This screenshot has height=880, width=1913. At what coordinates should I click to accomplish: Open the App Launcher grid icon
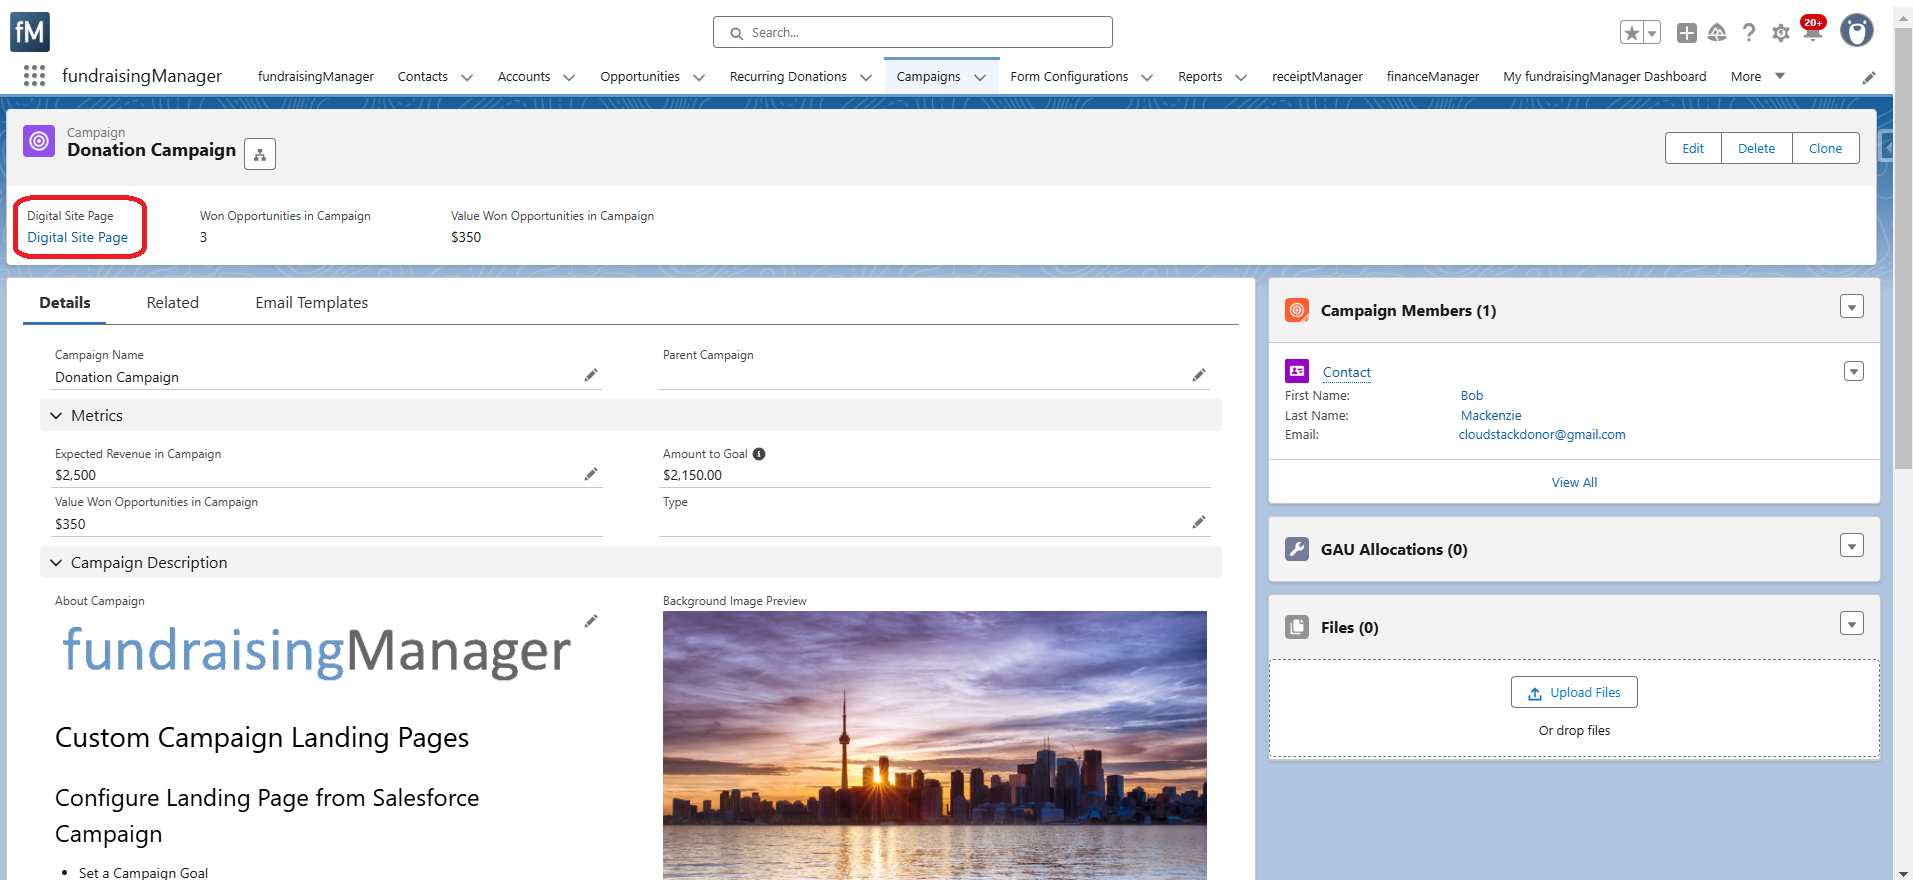point(34,76)
